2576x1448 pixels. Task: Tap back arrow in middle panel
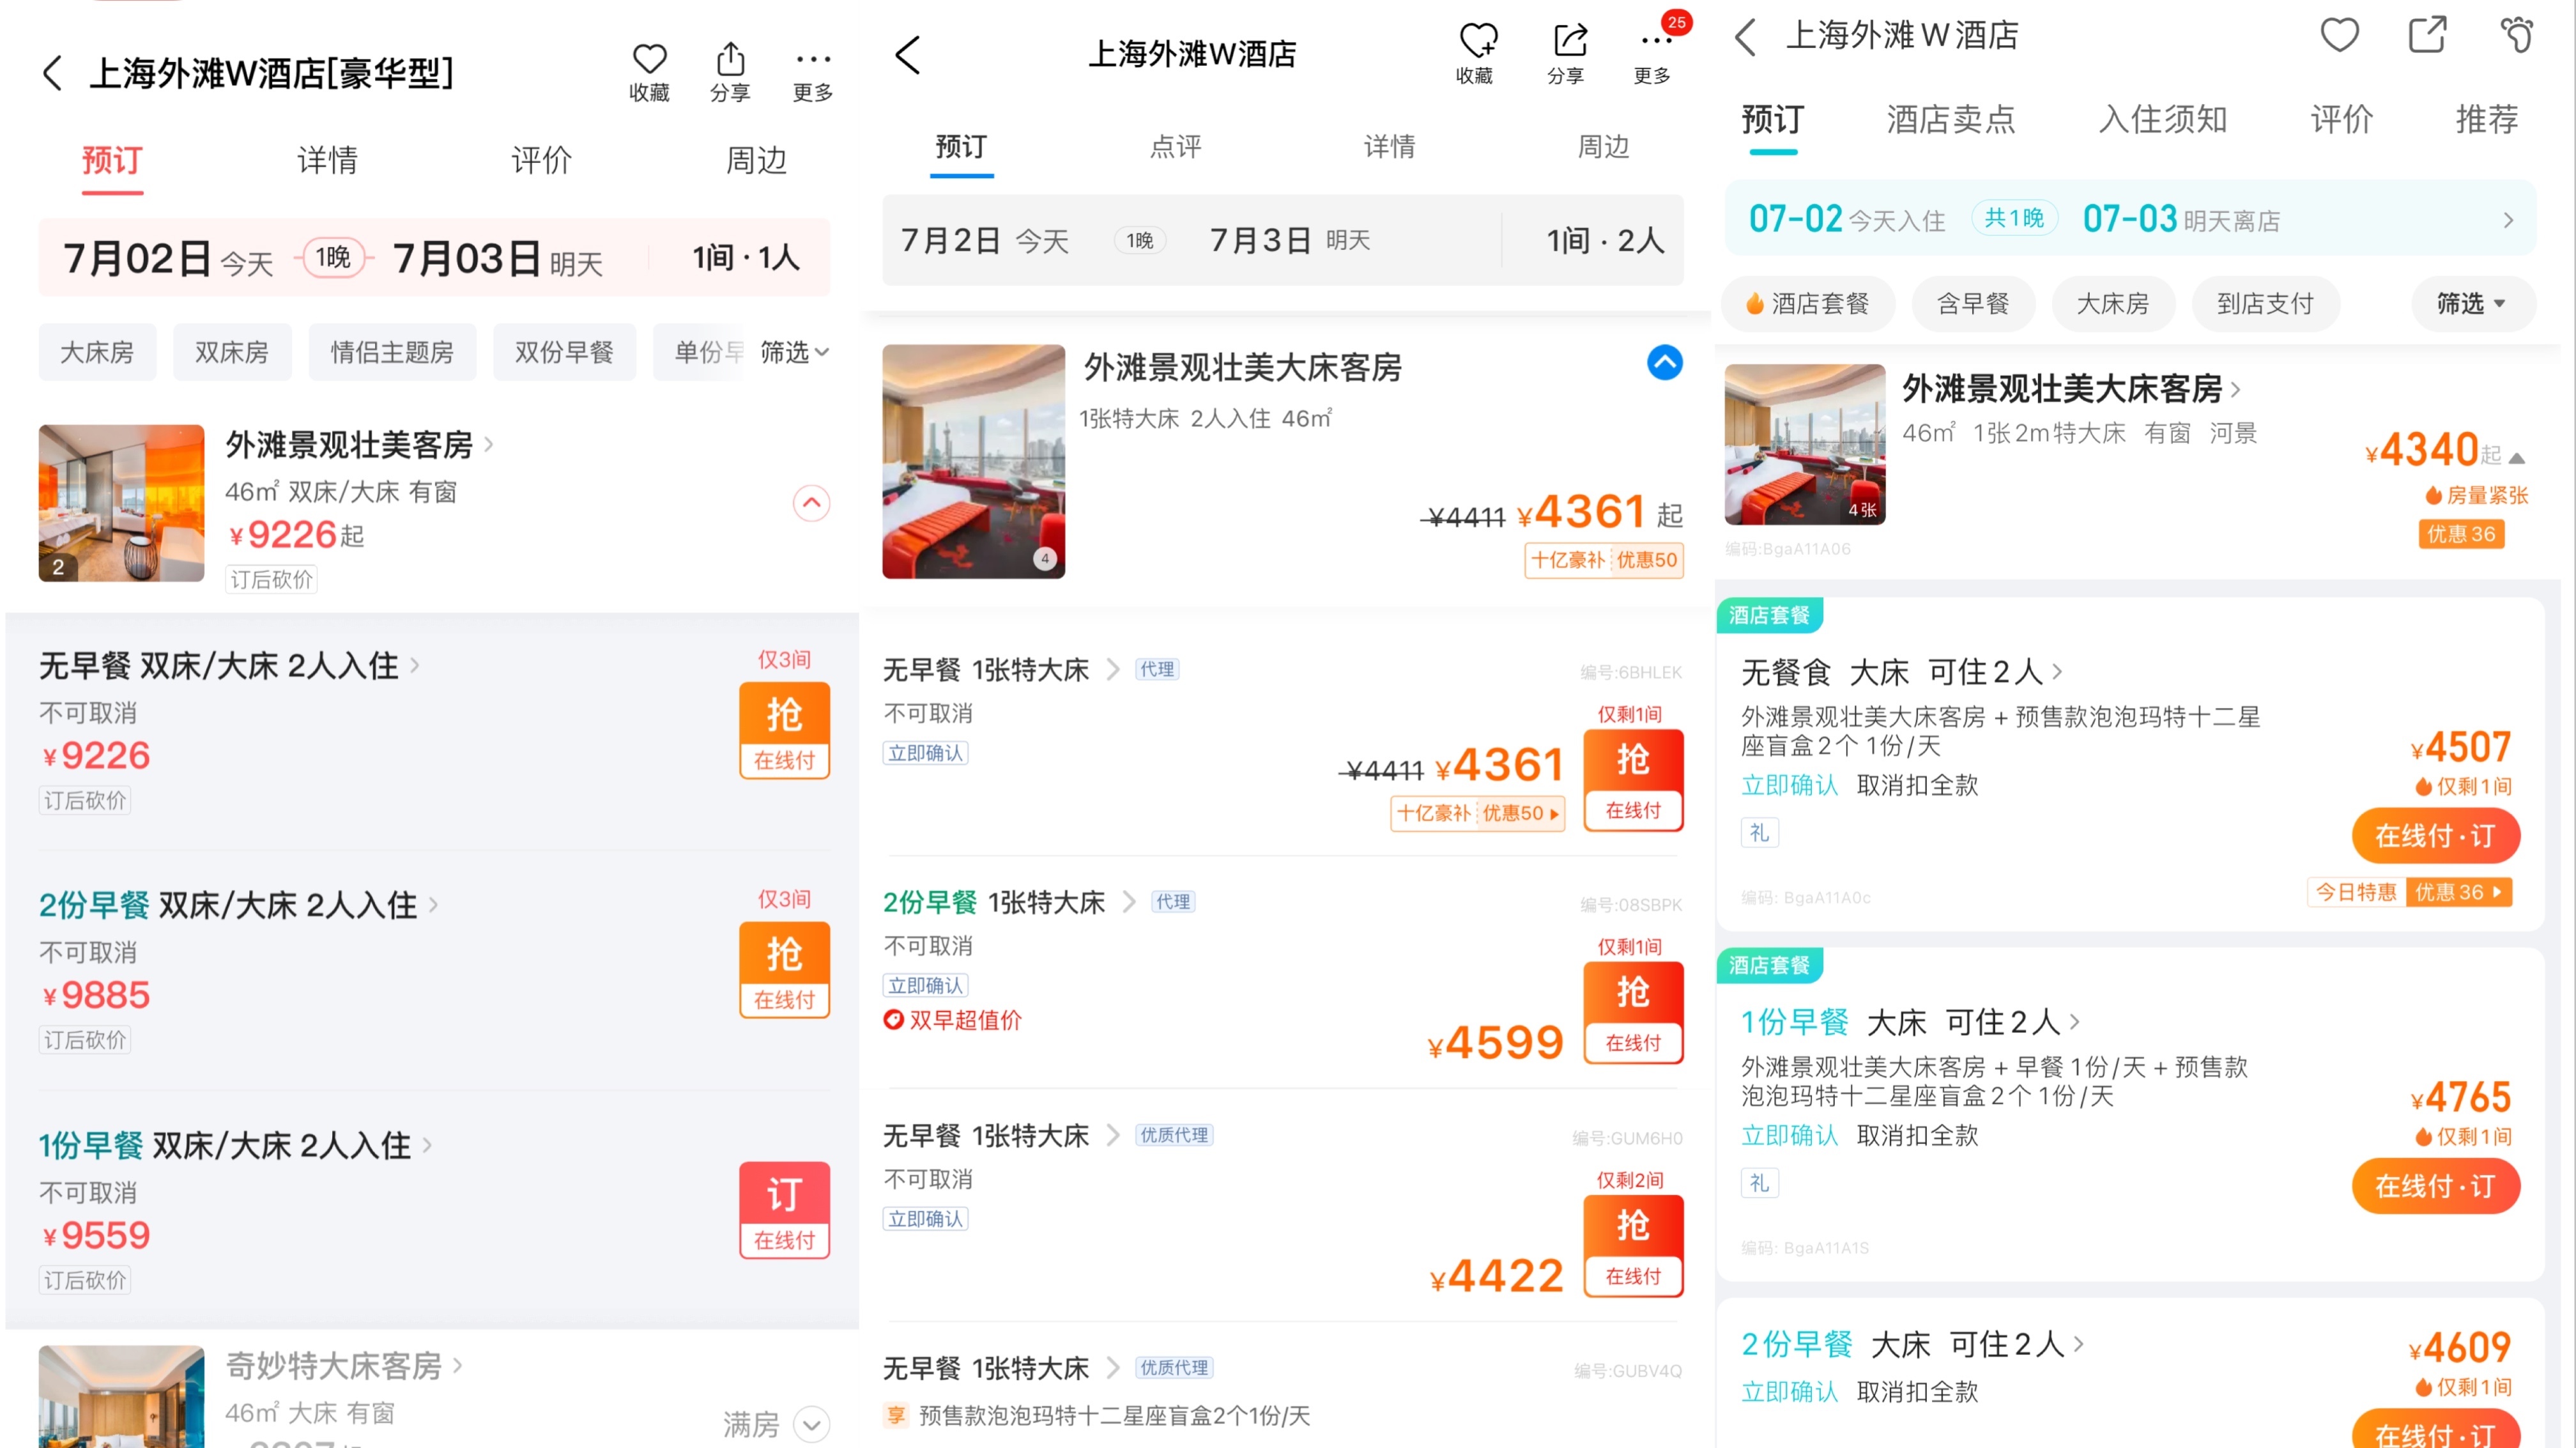(x=909, y=51)
